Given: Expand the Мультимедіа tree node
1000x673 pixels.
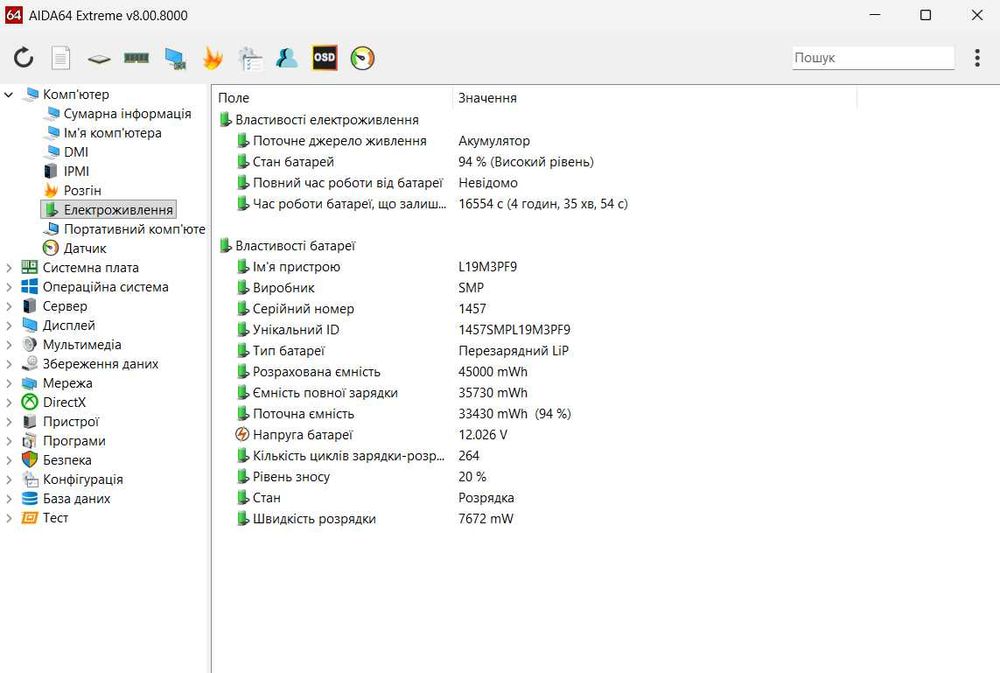Looking at the screenshot, I should tap(9, 344).
